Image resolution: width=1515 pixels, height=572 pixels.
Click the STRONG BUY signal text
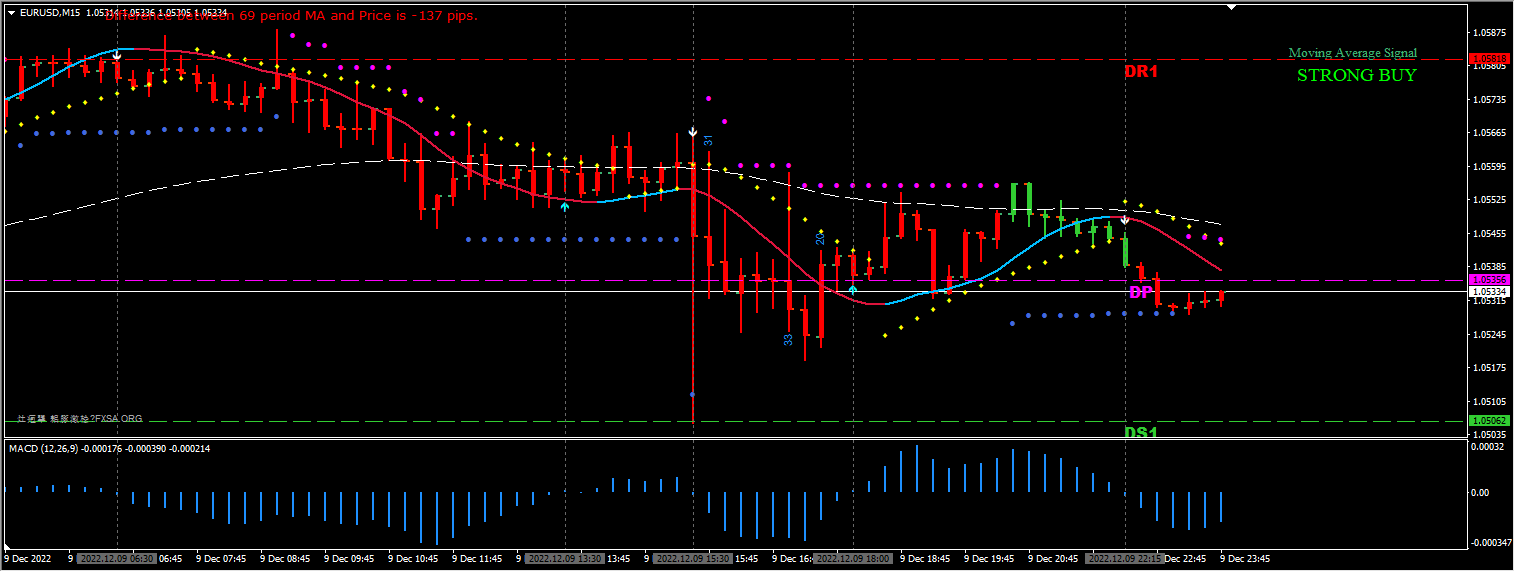pyautogui.click(x=1356, y=75)
